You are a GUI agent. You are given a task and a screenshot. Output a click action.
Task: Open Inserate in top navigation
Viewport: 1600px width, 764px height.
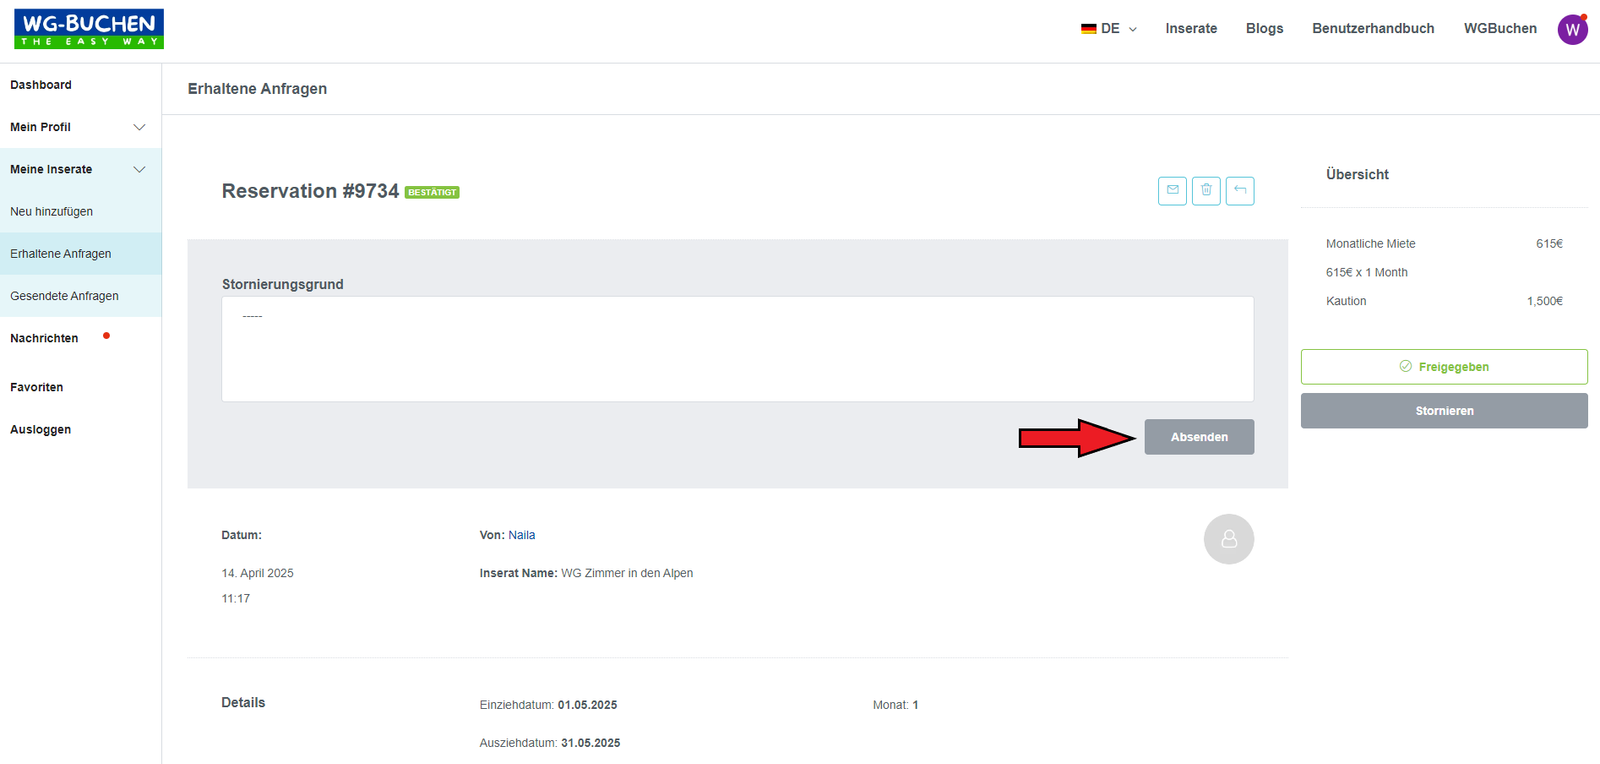1191,29
